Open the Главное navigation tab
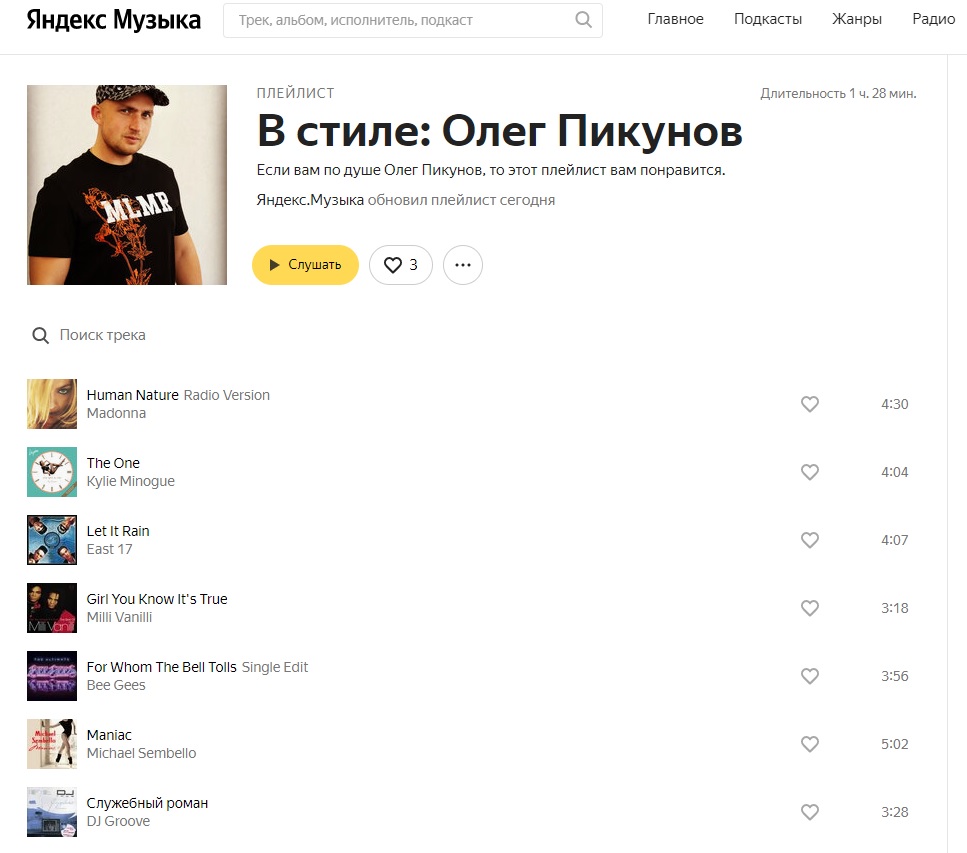Screen dimensions: 967x853 (675, 19)
